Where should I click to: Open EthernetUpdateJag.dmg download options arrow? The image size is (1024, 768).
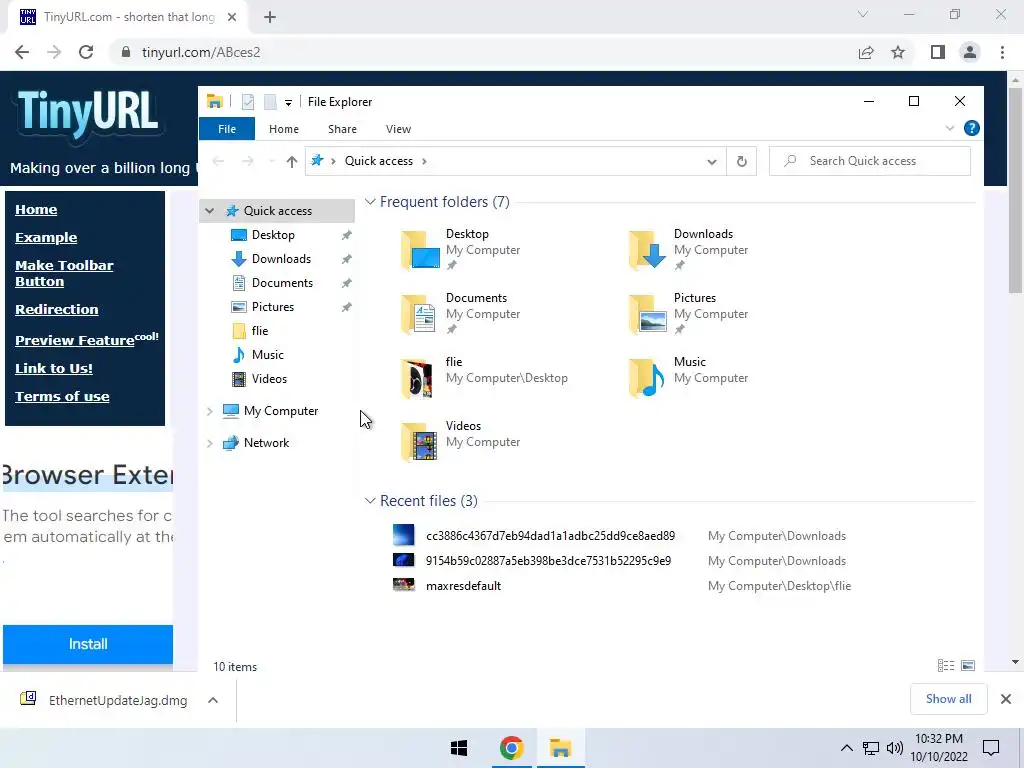(x=212, y=701)
